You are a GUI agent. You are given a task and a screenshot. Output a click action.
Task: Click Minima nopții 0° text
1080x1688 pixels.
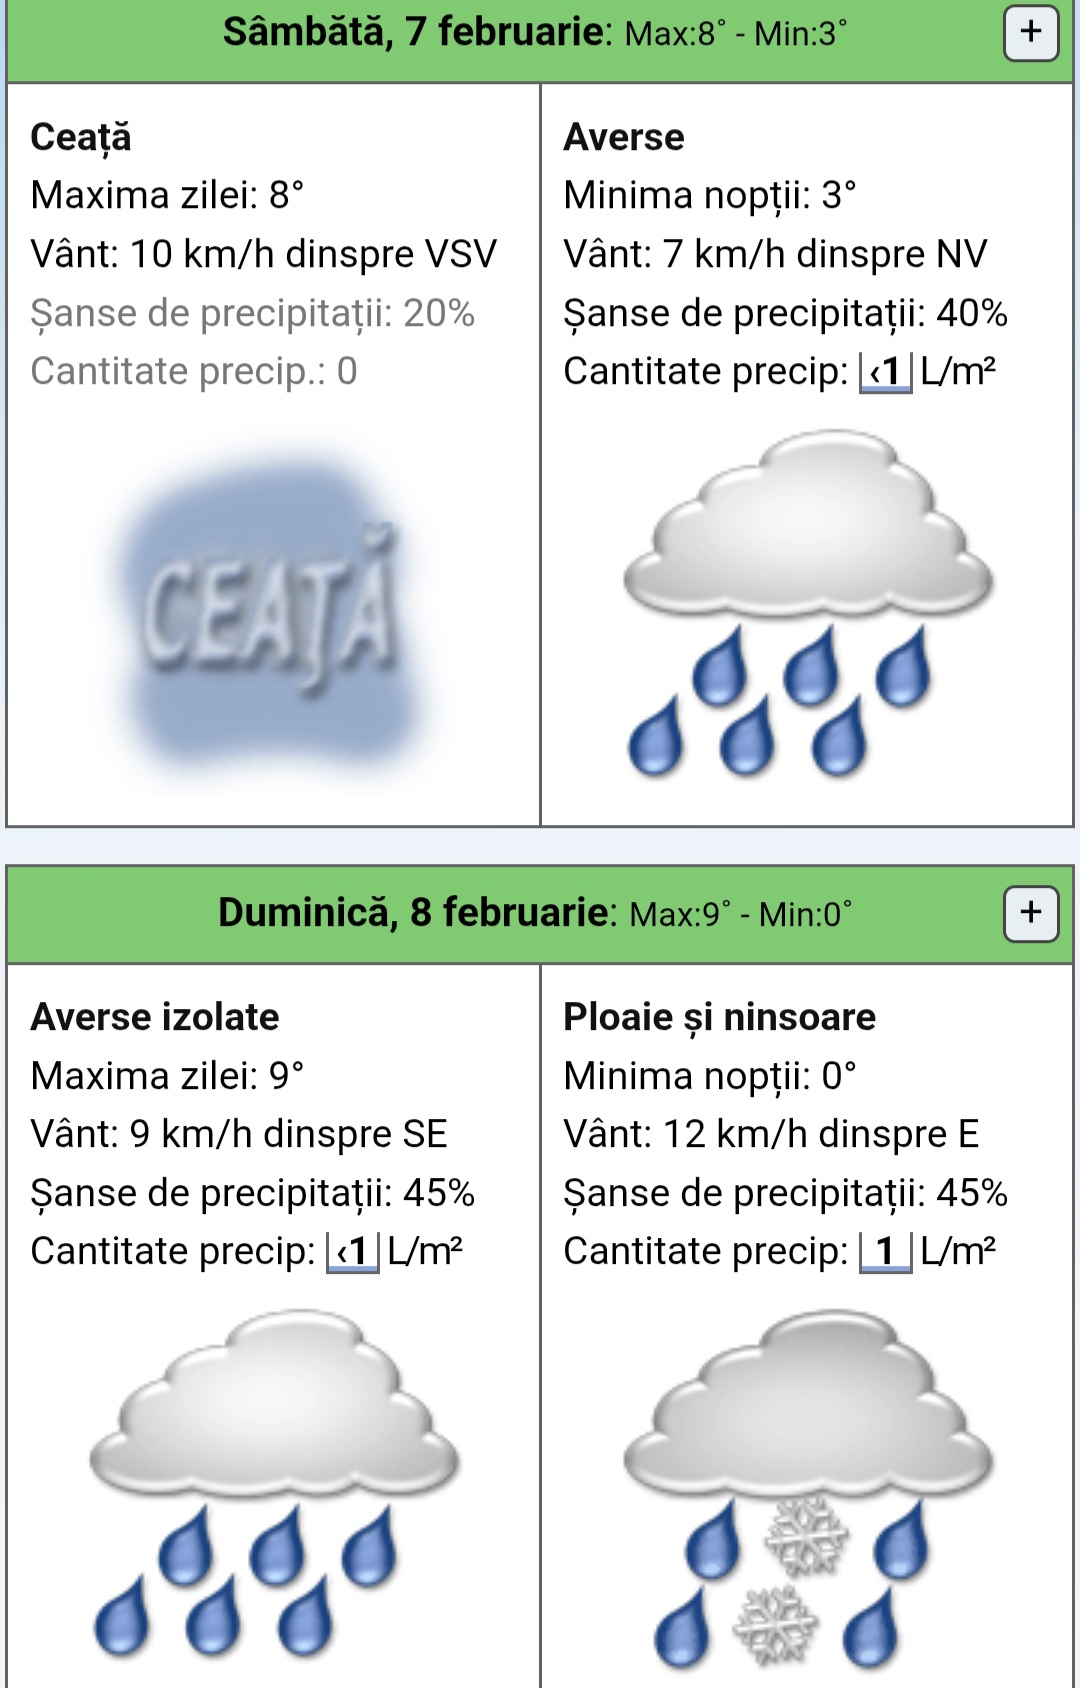click(x=710, y=1076)
